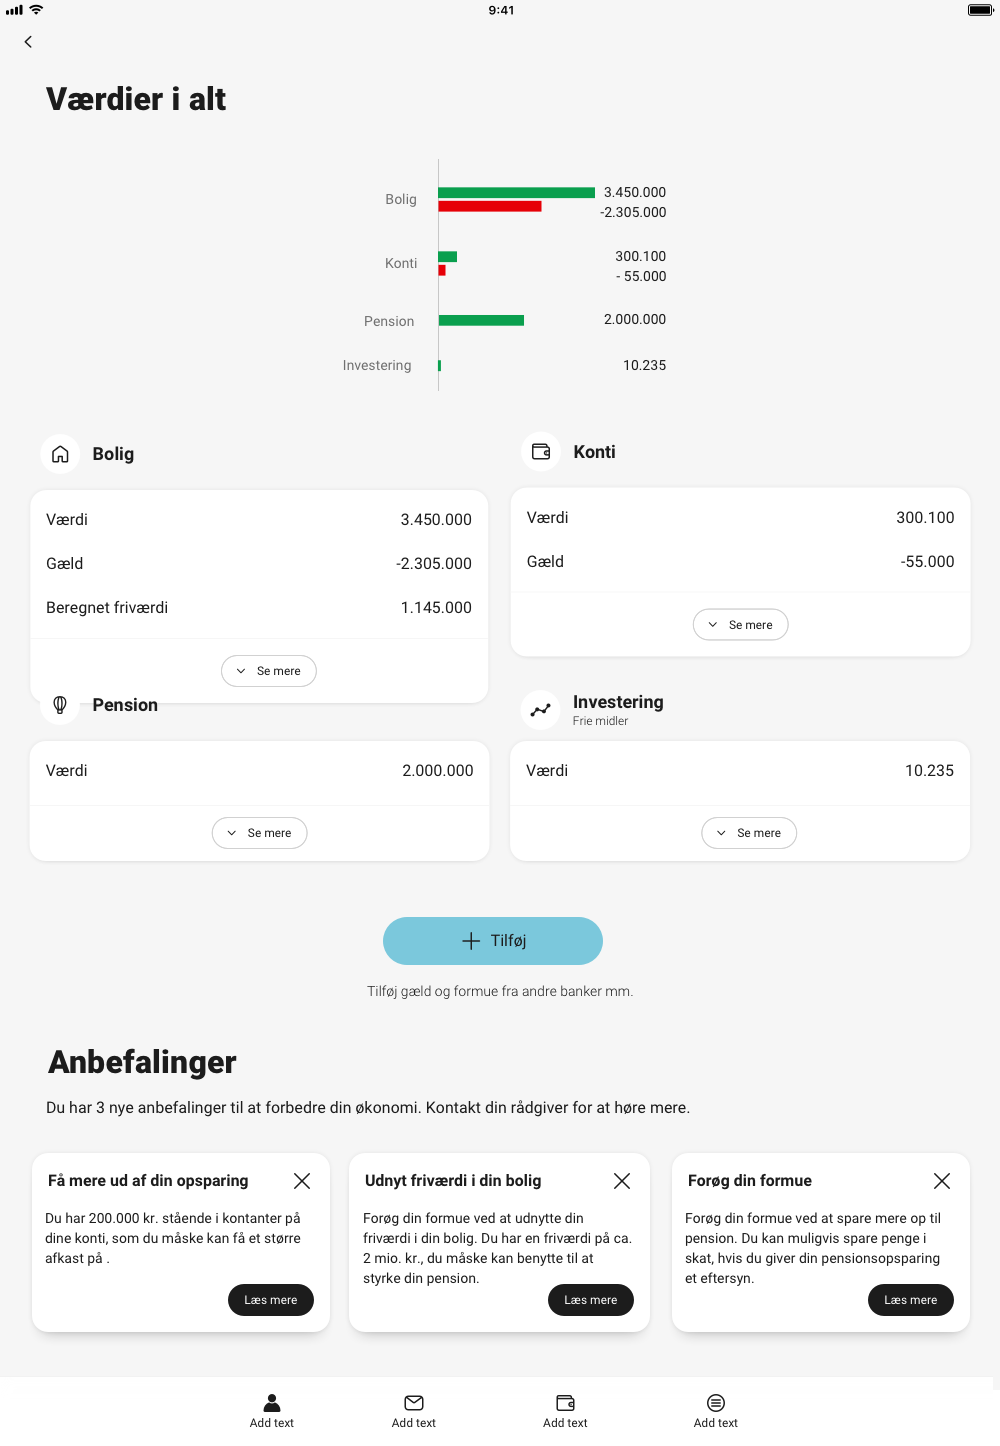Open Læs mere on the opsparing recommendation
Viewport: 1000px width, 1446px height.
[270, 1299]
